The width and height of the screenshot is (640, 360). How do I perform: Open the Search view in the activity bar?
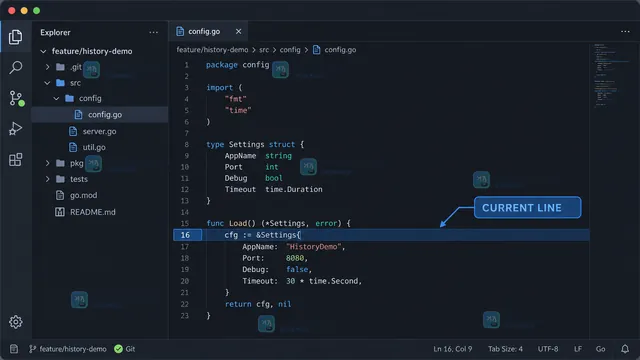point(16,67)
